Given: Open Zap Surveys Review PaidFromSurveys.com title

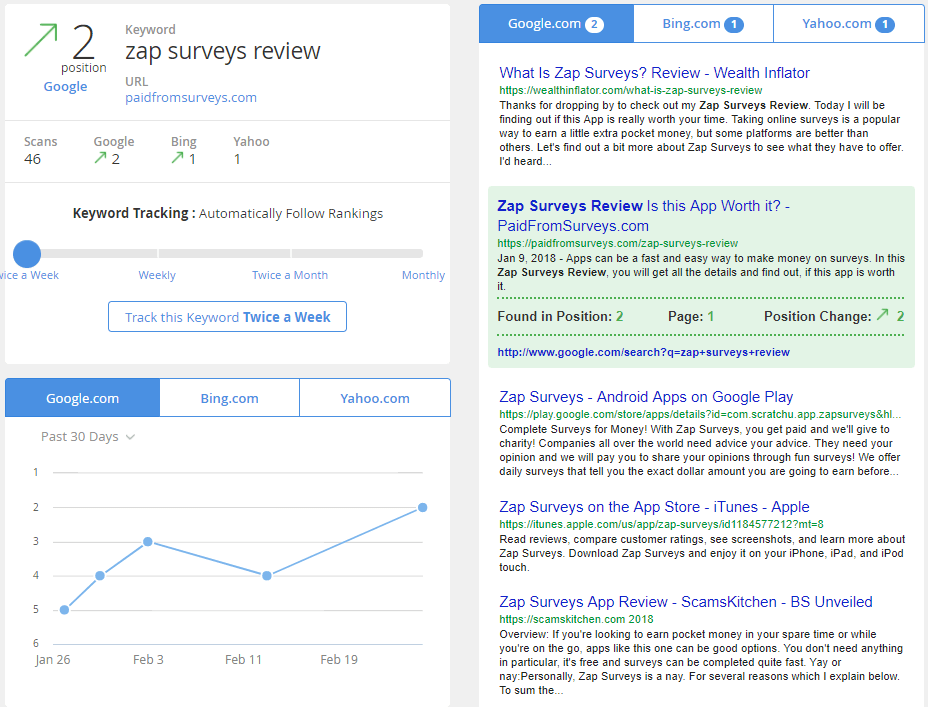Looking at the screenshot, I should point(643,215).
